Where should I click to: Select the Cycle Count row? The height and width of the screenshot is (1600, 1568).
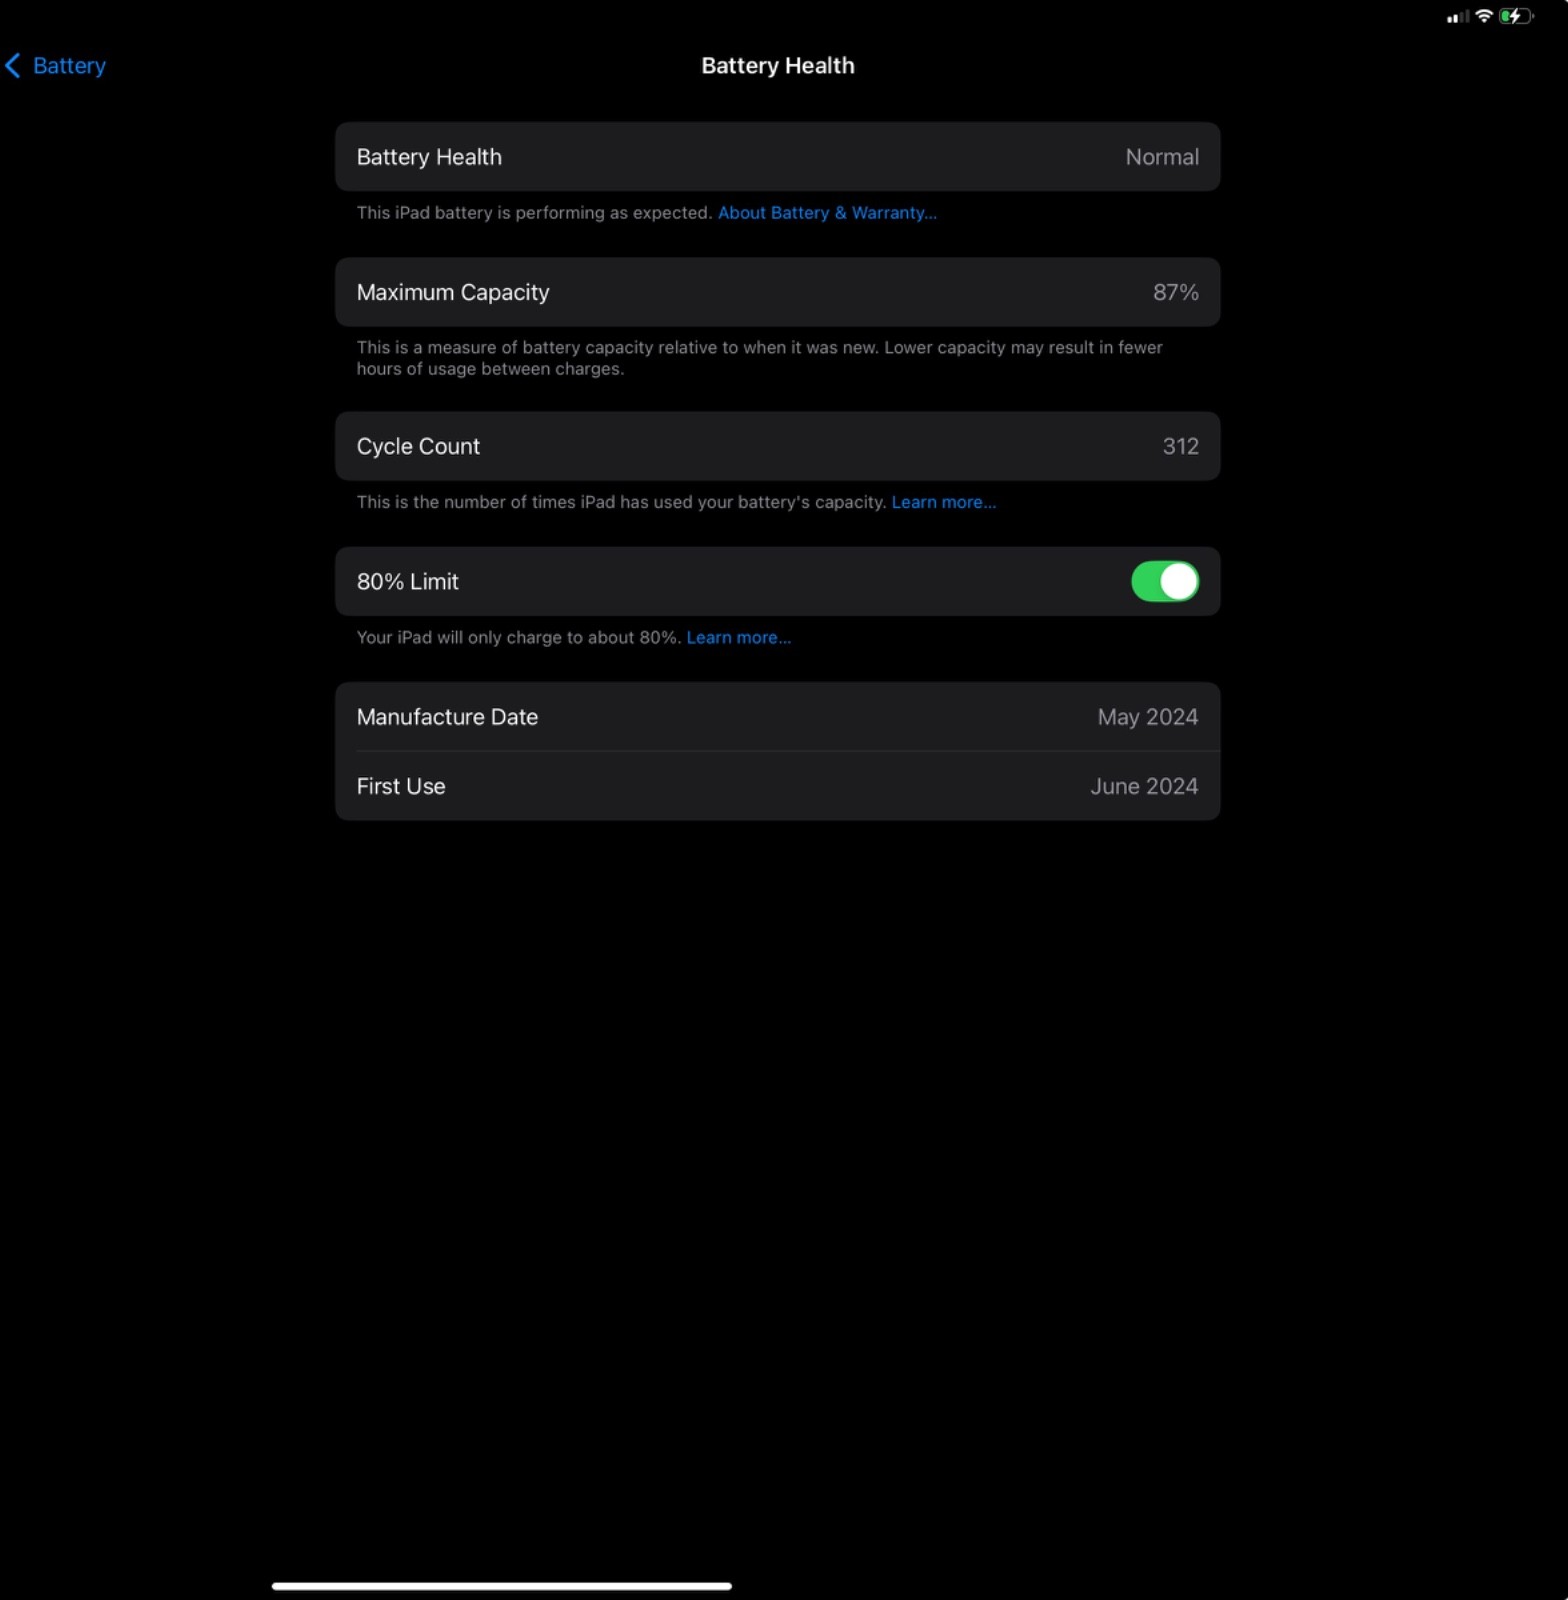(x=777, y=446)
